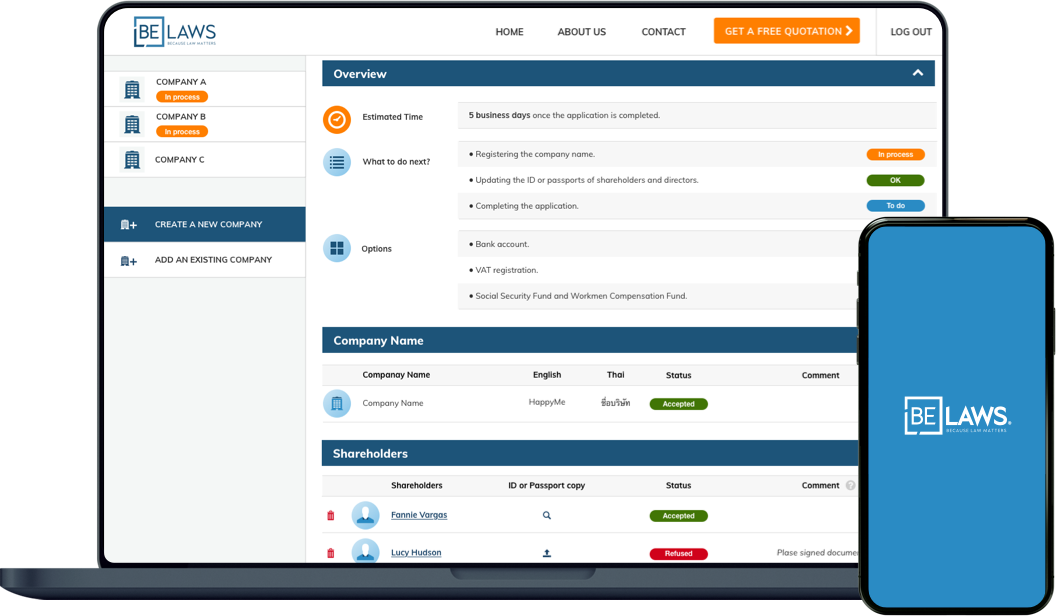Click the Estimated Time clock icon
Viewport: 1056px width, 616px height.
(x=337, y=119)
